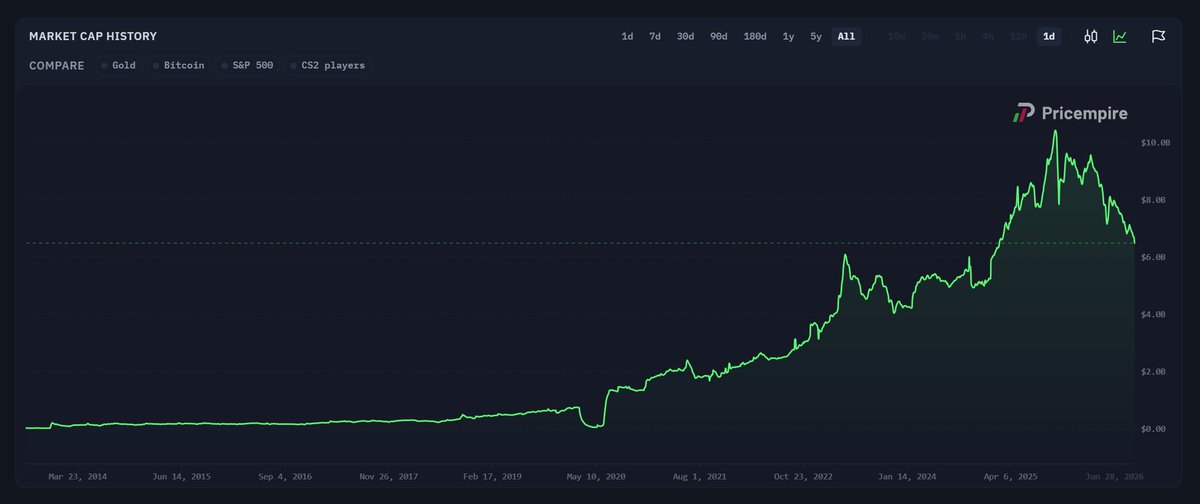Click the $6.0B axis label
Image resolution: width=1200 pixels, height=504 pixels.
pyautogui.click(x=1153, y=257)
